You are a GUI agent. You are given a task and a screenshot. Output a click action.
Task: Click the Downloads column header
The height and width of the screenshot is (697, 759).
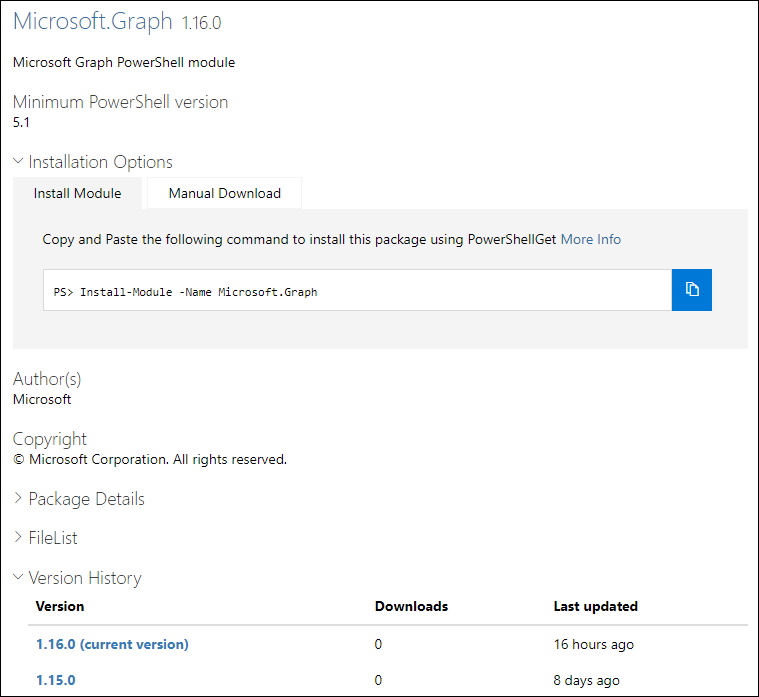(411, 606)
